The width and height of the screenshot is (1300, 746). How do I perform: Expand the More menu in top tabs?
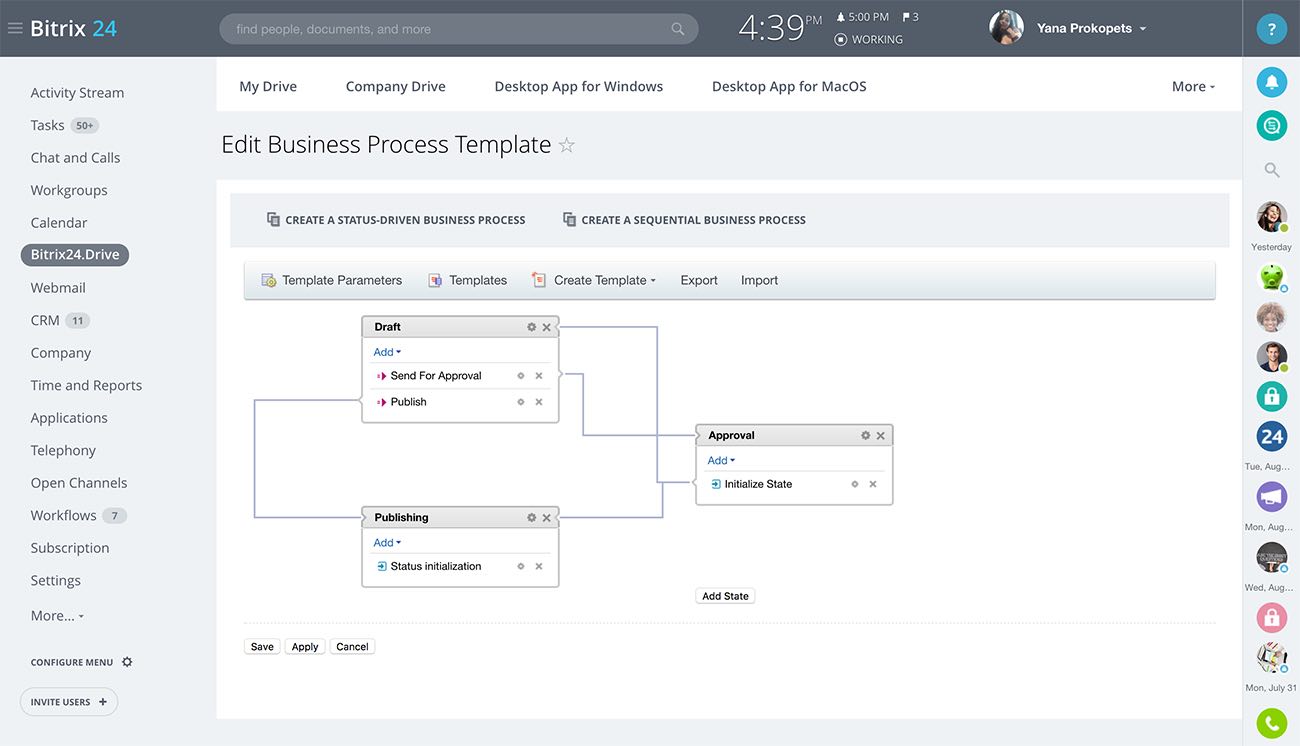[x=1193, y=87]
